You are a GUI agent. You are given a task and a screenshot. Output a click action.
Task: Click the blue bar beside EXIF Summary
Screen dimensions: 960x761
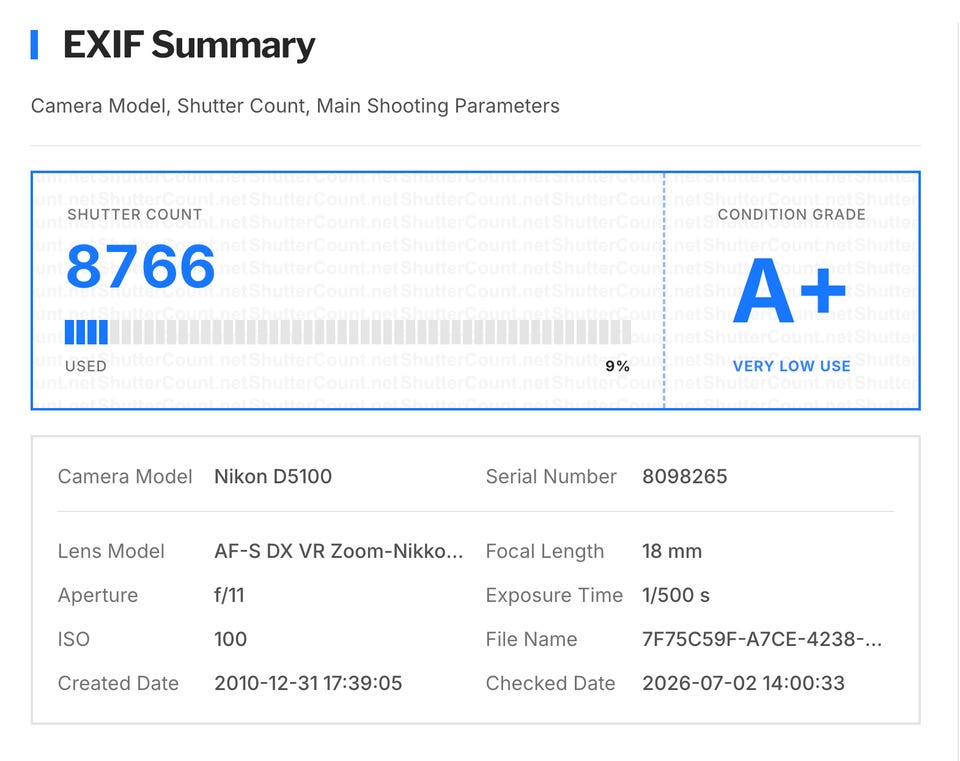click(34, 45)
